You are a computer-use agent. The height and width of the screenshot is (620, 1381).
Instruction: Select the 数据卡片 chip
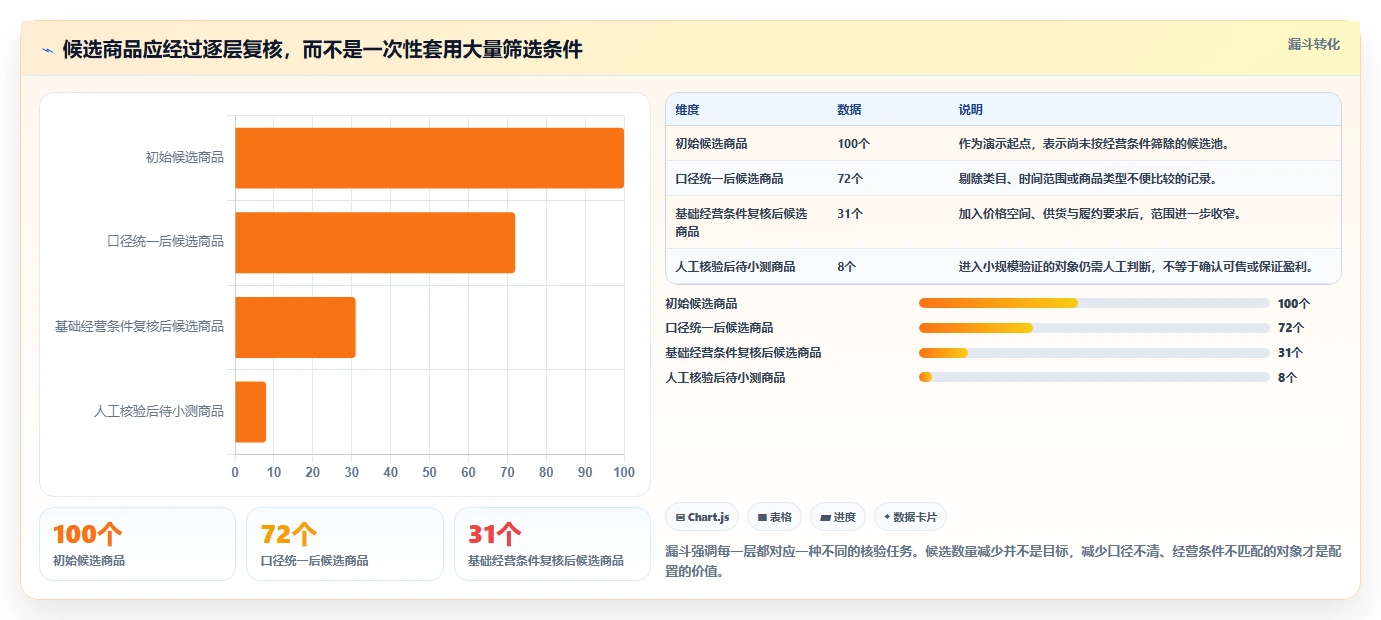(910, 517)
